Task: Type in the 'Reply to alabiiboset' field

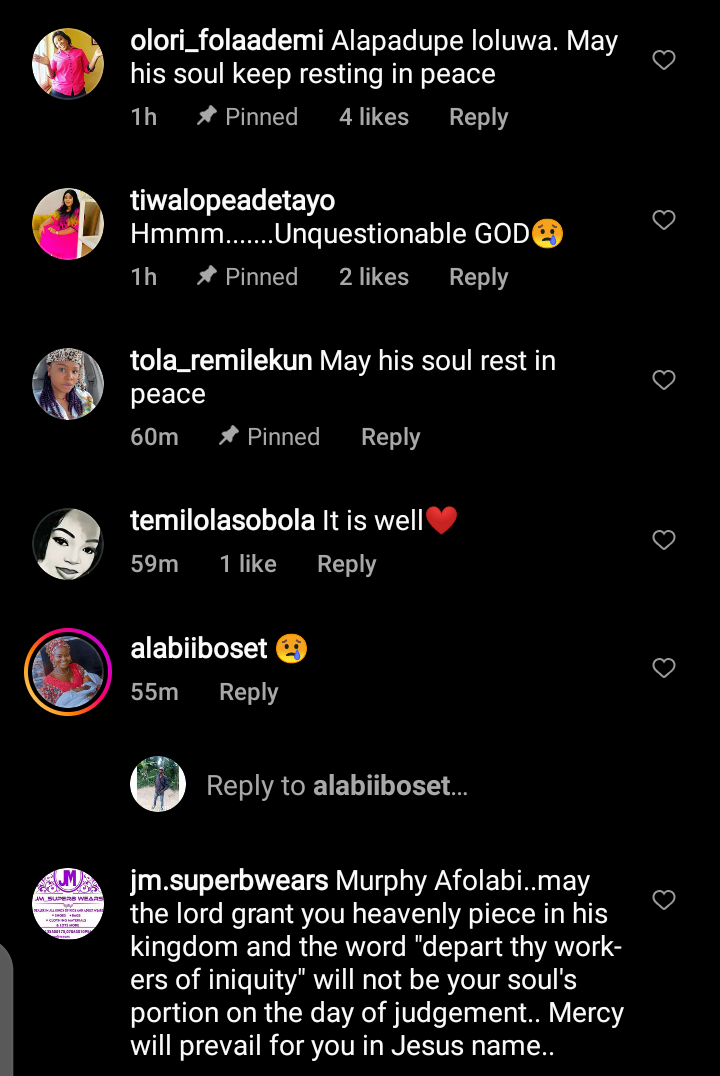Action: [x=336, y=786]
